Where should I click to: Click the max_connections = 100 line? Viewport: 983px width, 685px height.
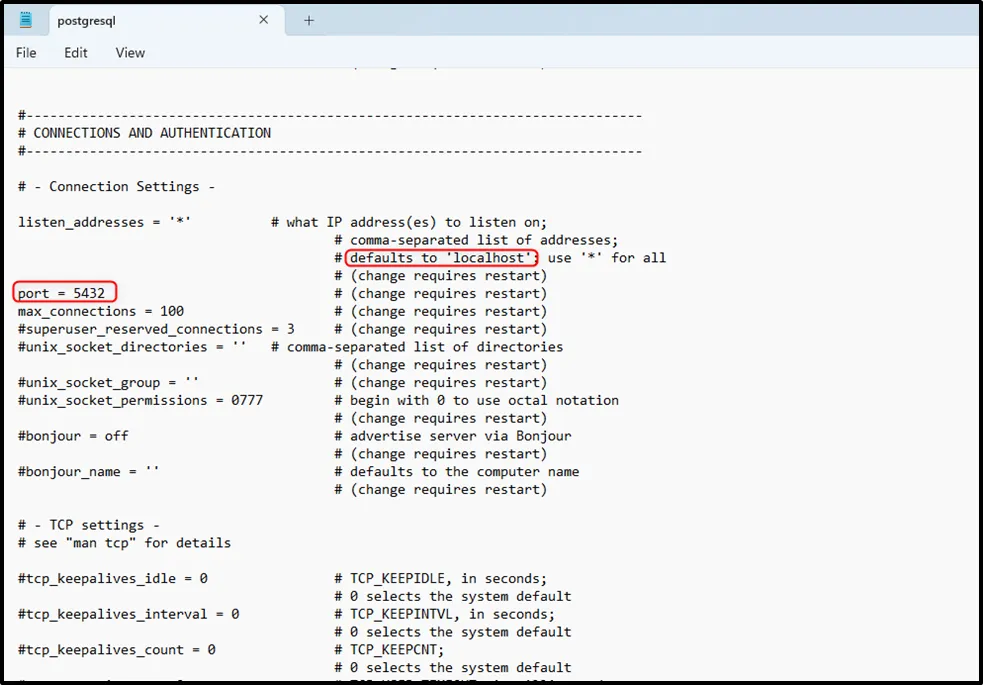pyautogui.click(x=101, y=312)
